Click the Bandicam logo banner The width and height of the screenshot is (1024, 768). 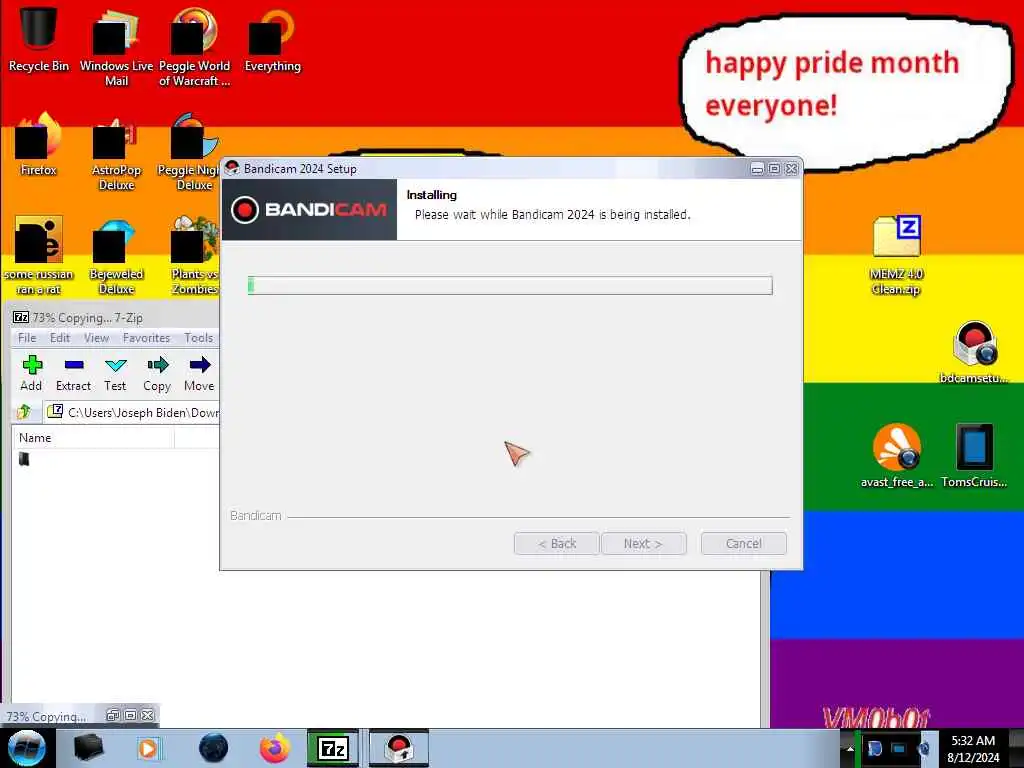310,210
